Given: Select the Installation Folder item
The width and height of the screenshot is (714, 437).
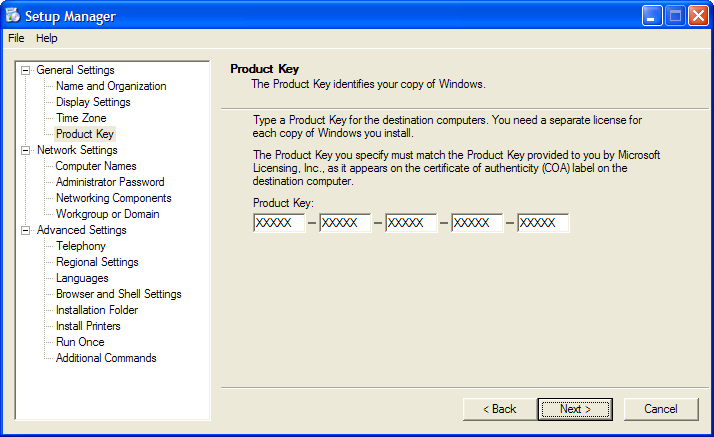Looking at the screenshot, I should pyautogui.click(x=97, y=310).
